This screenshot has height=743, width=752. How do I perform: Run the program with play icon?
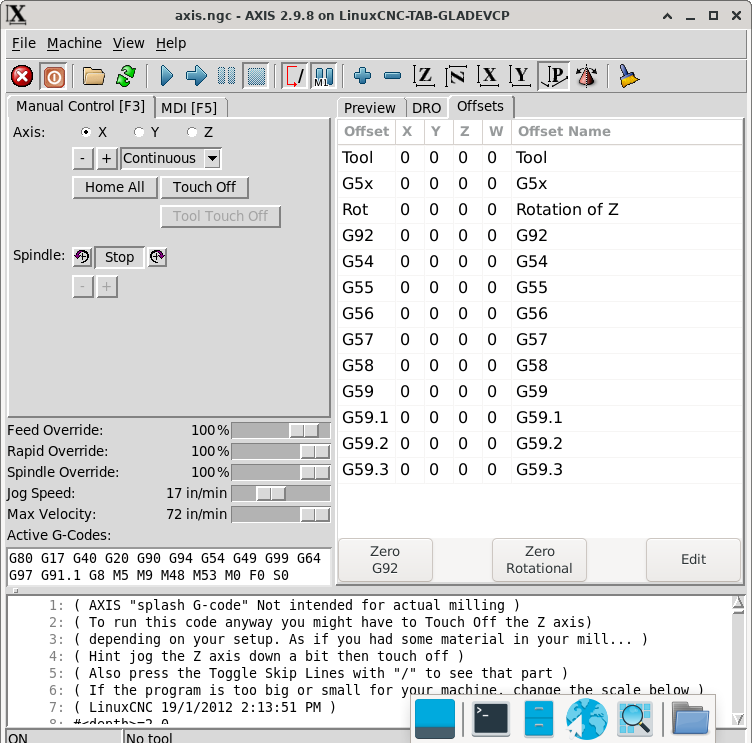pos(167,76)
